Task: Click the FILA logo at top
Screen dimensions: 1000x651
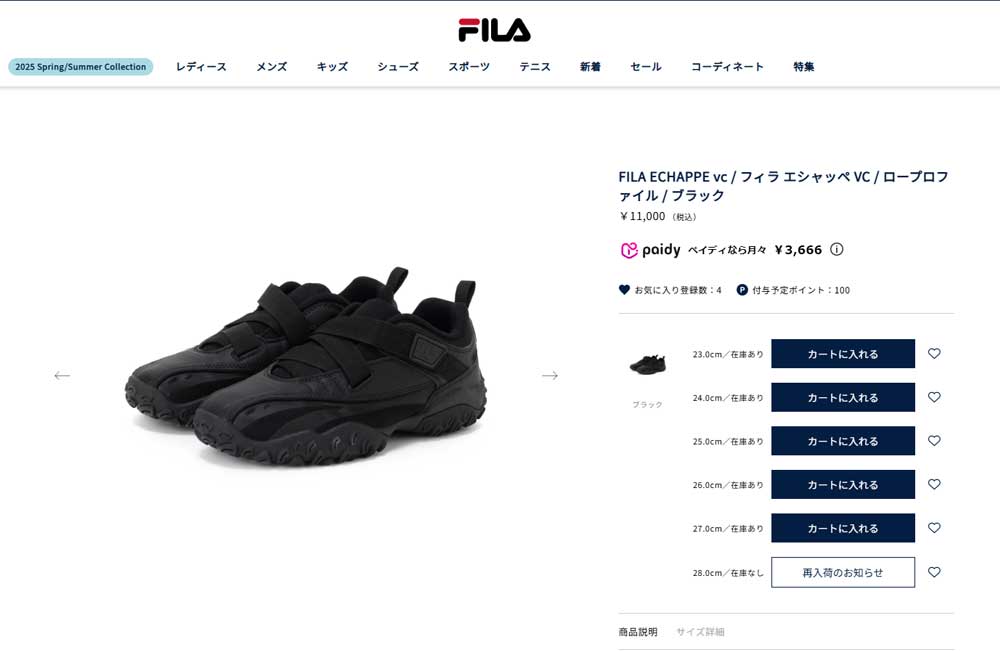Action: click(x=494, y=30)
